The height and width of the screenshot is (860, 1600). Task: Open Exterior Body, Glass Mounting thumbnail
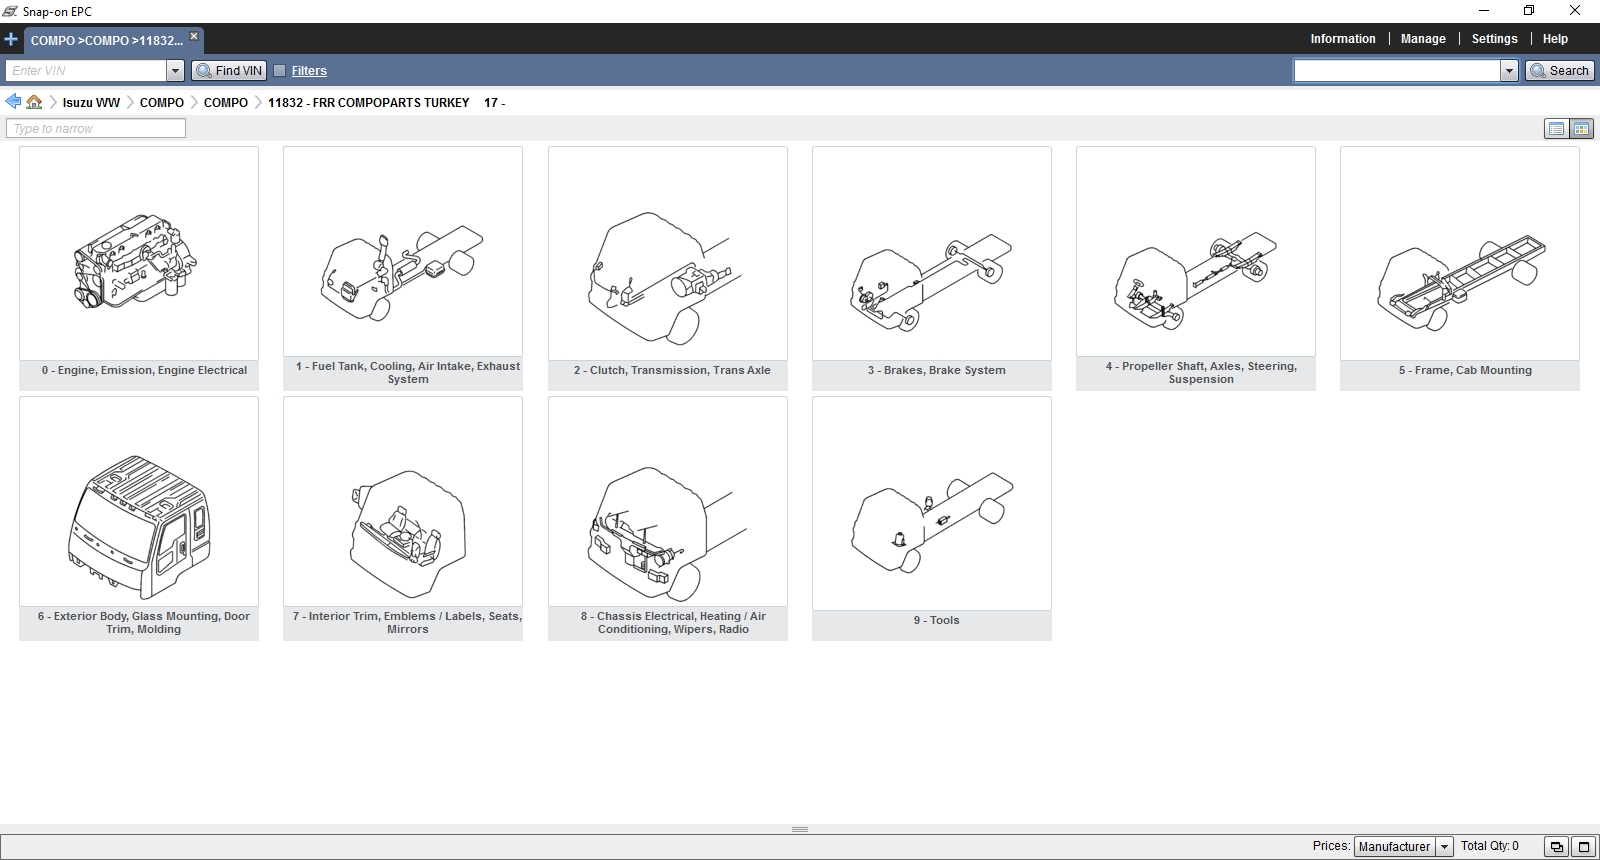(x=139, y=501)
